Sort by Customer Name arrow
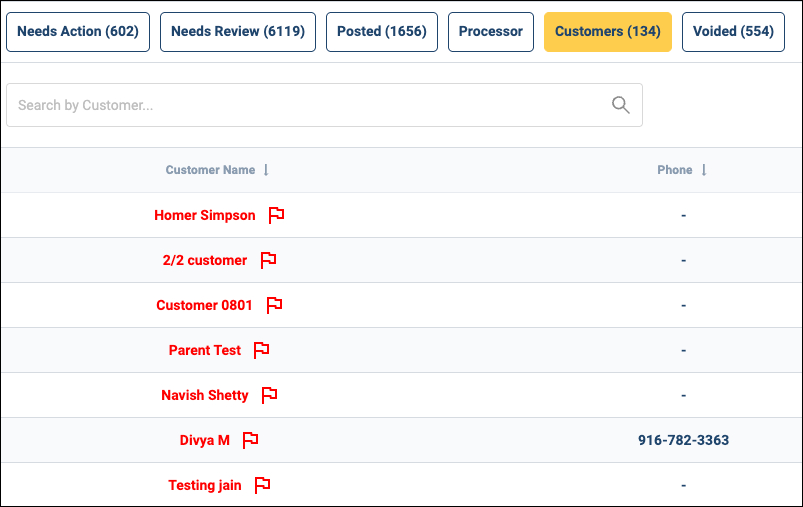 point(266,170)
